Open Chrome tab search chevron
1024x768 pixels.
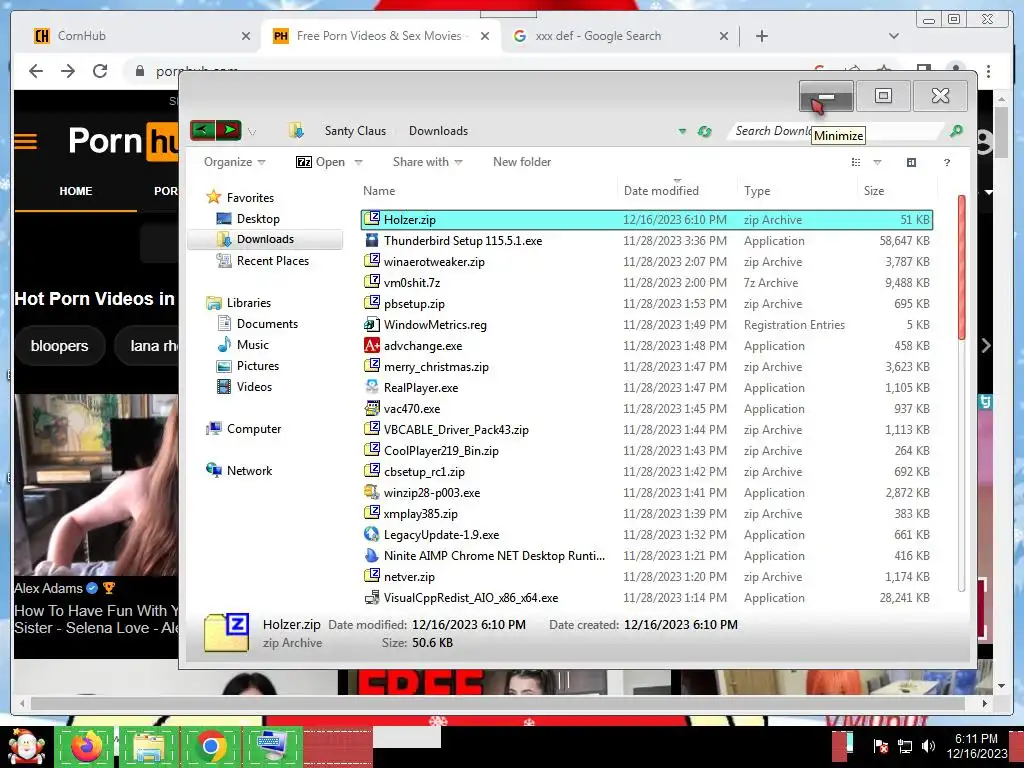click(893, 36)
